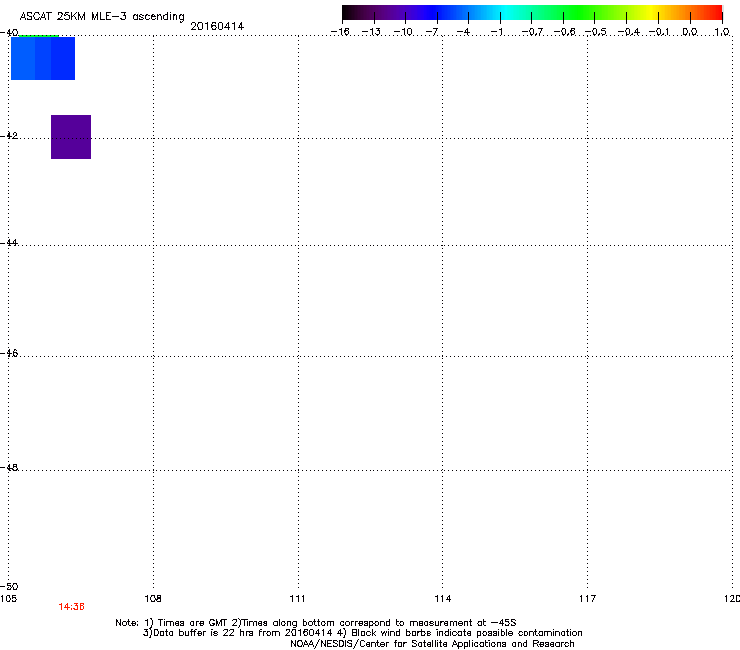Click the color scale label -4
The image size is (740, 650).
464,32
